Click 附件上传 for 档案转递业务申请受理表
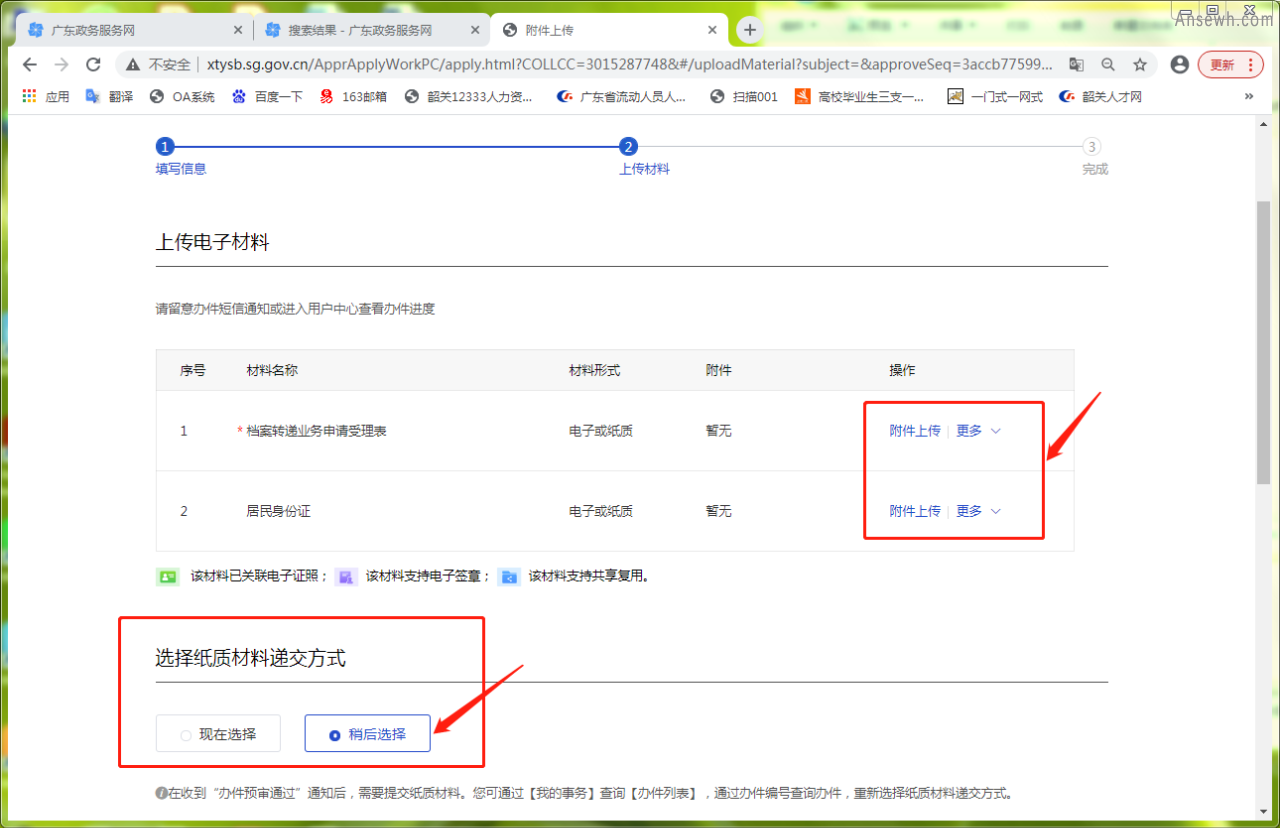 [x=914, y=431]
